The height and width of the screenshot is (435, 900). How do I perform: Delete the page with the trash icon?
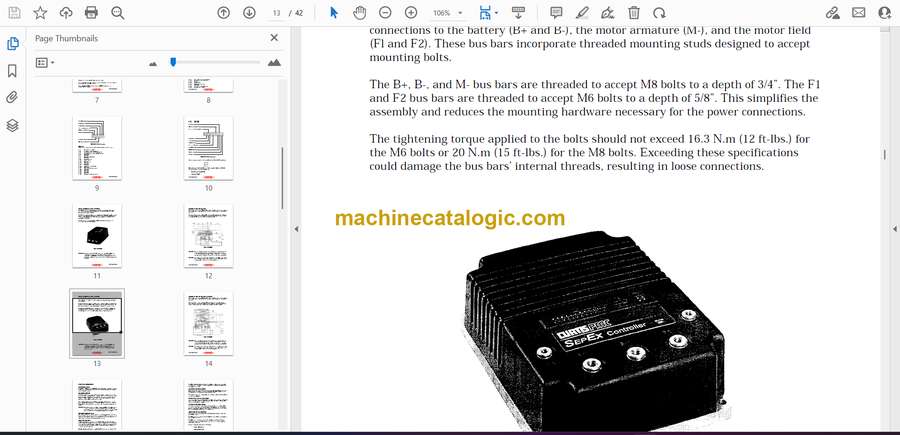[634, 13]
